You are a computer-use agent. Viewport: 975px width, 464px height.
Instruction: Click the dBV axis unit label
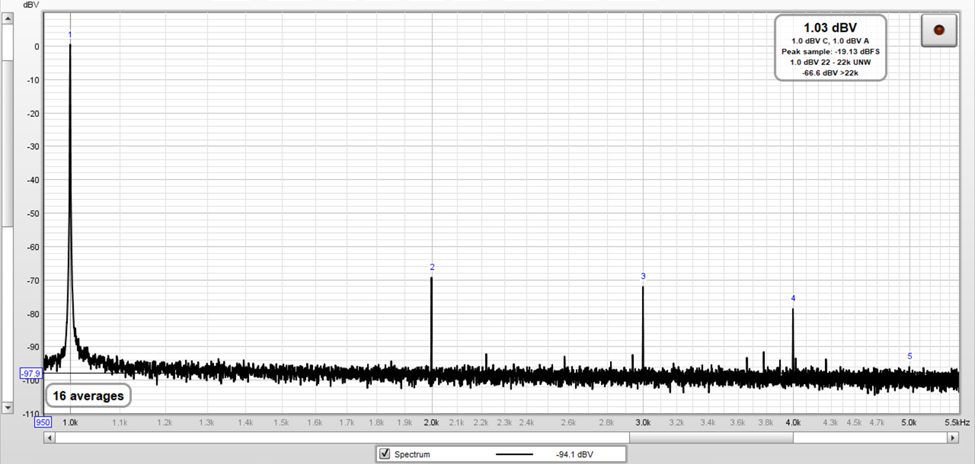[30, 6]
